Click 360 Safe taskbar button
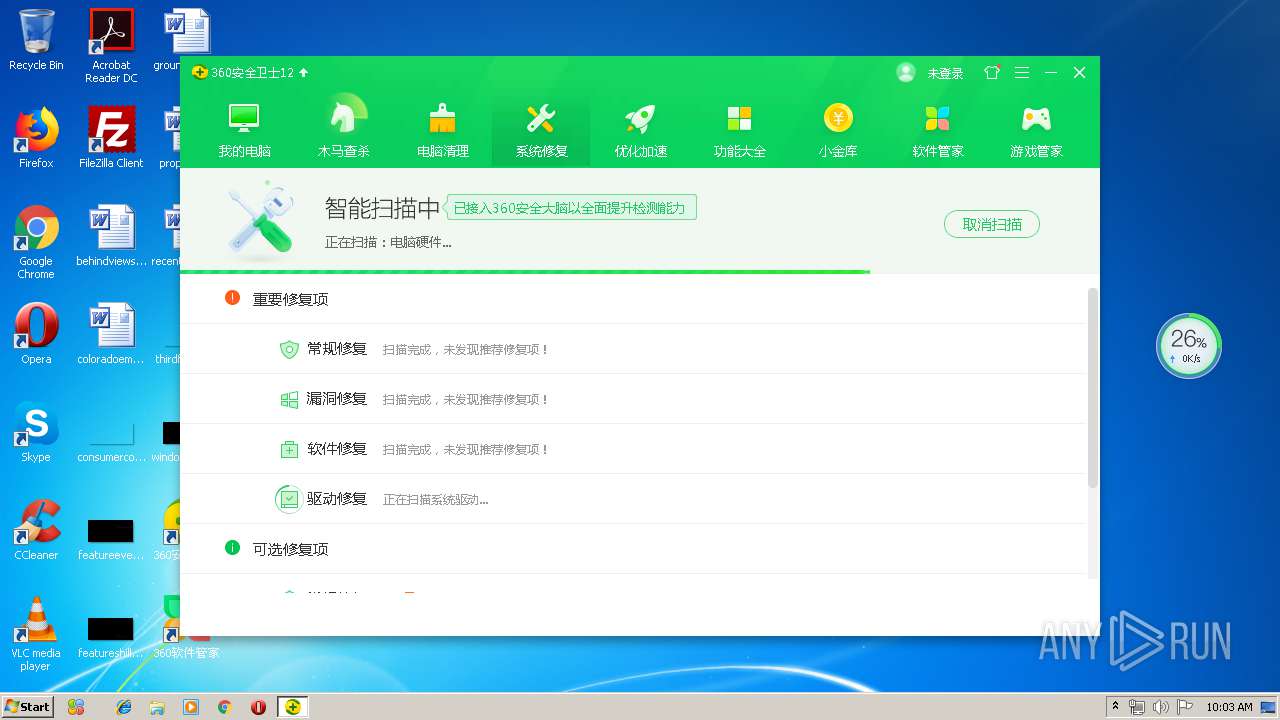1280x720 pixels. [x=292, y=707]
